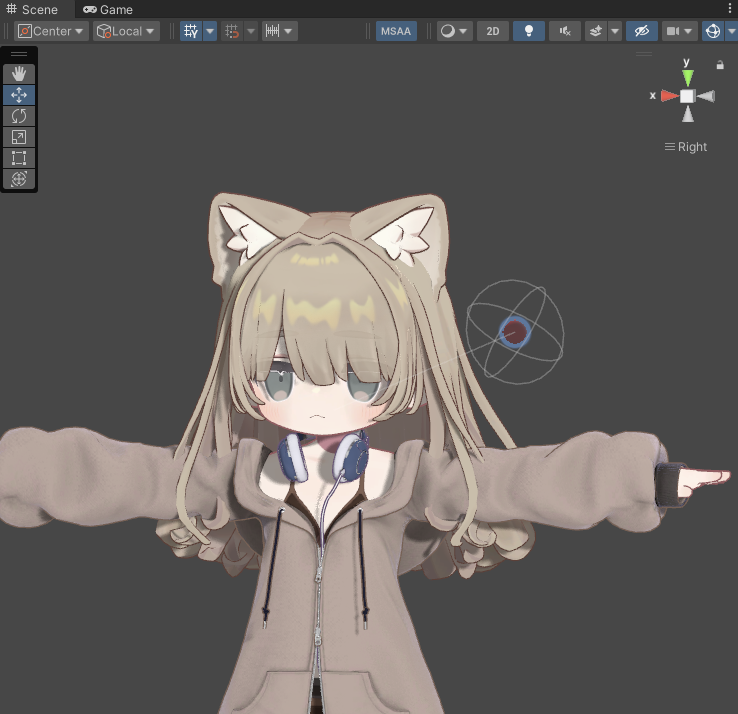The image size is (738, 714).
Task: Click the red X axis cone
Action: click(669, 96)
